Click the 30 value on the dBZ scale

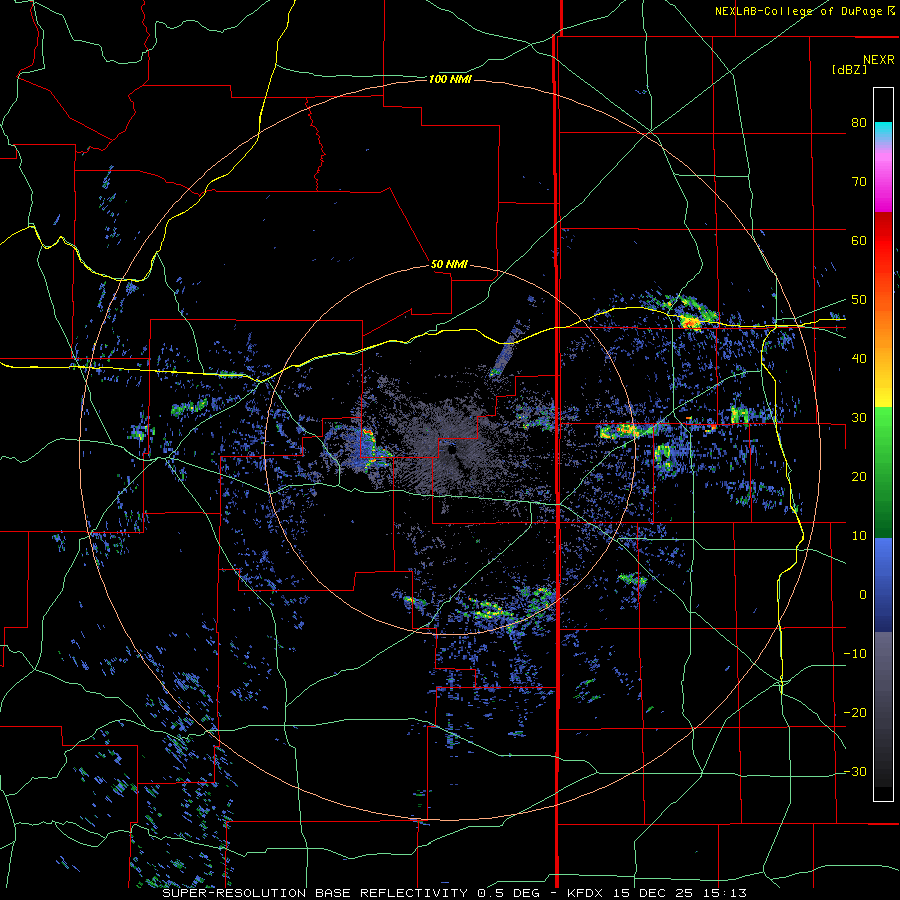click(x=859, y=418)
